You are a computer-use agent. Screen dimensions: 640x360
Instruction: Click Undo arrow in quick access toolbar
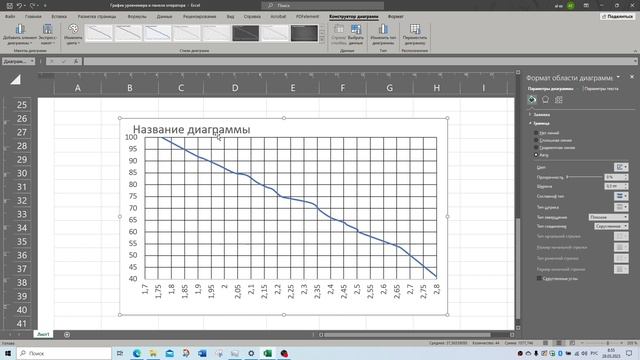19,6
